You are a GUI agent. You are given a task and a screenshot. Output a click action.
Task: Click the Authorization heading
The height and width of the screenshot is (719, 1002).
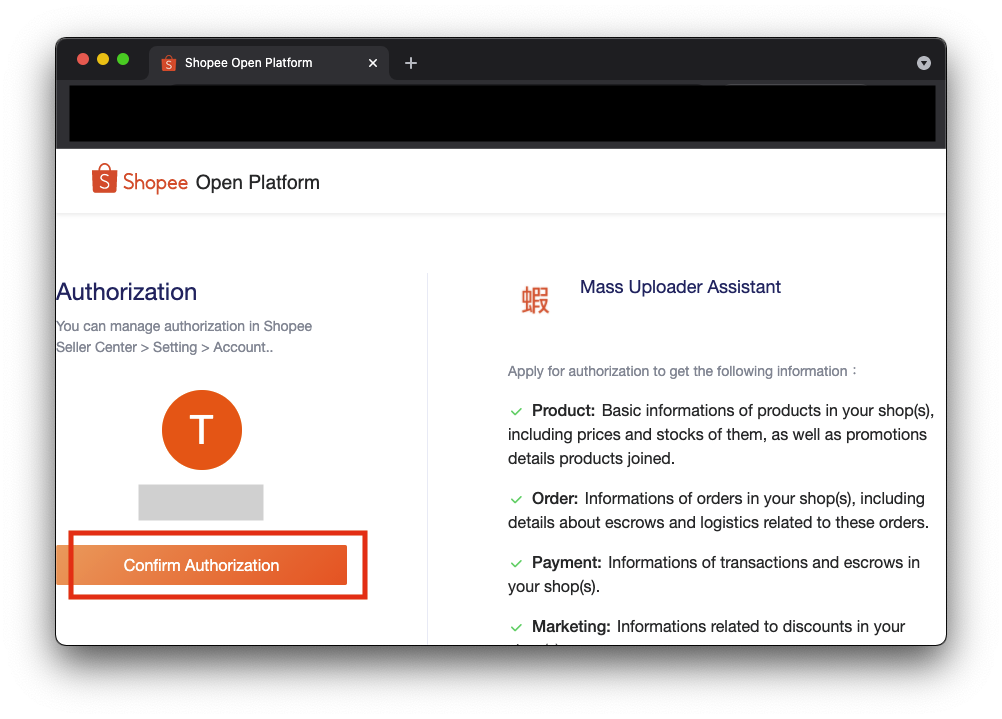127,292
